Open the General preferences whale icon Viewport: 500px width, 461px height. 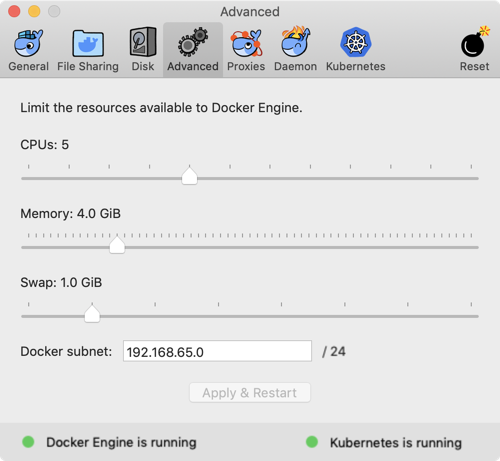point(29,43)
